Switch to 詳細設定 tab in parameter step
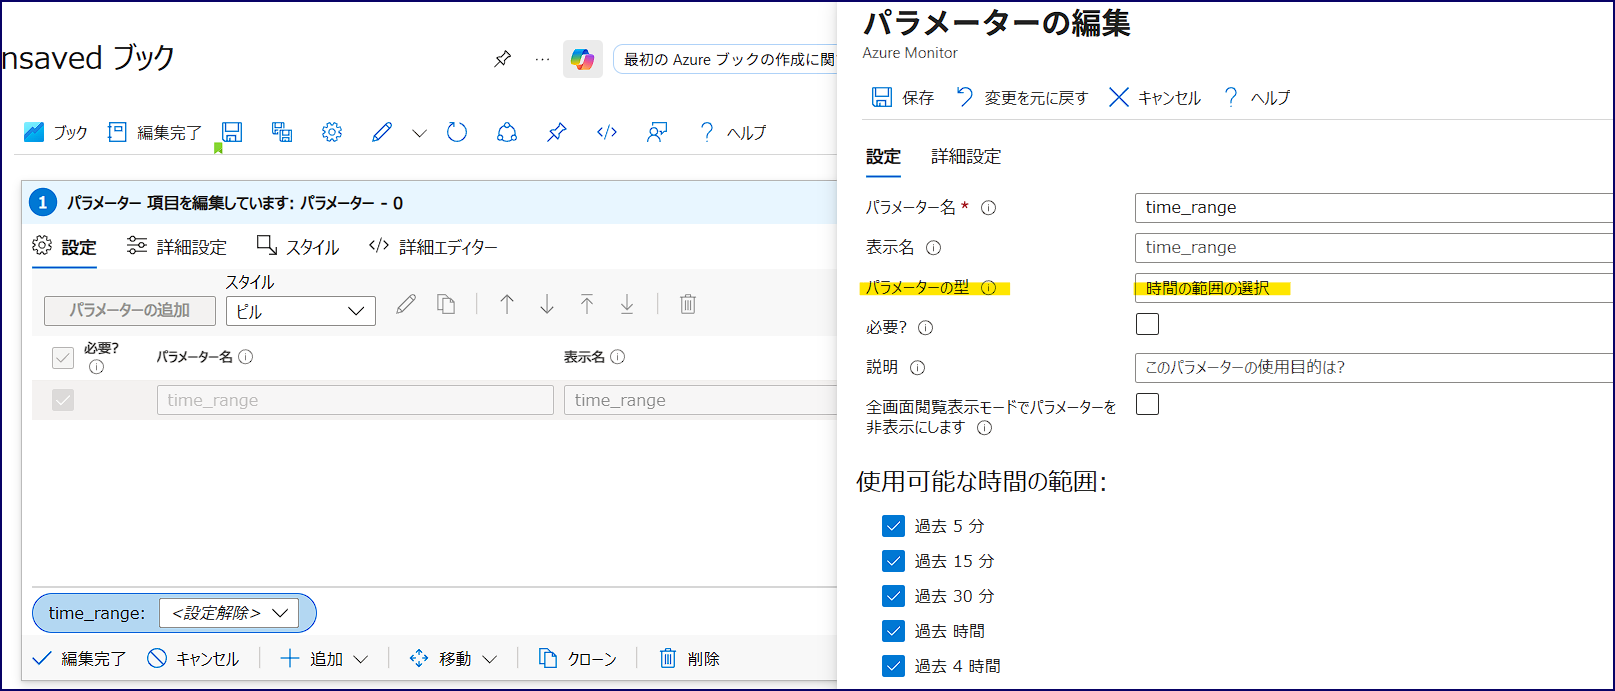The image size is (1615, 691). pos(177,247)
